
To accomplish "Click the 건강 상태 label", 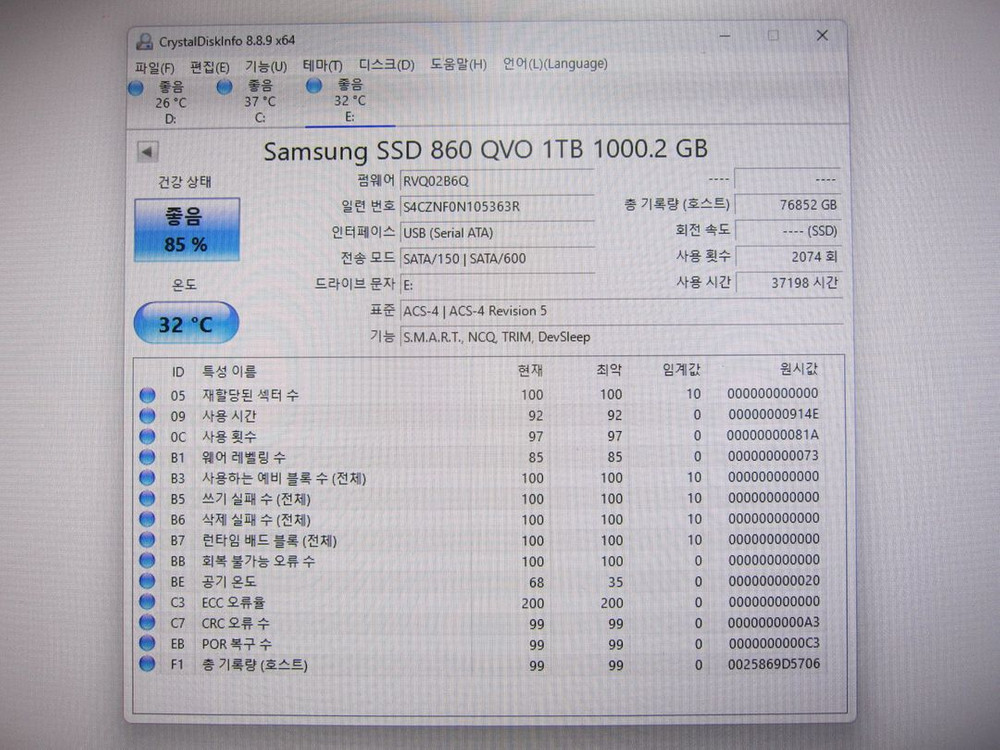I will (x=185, y=182).
